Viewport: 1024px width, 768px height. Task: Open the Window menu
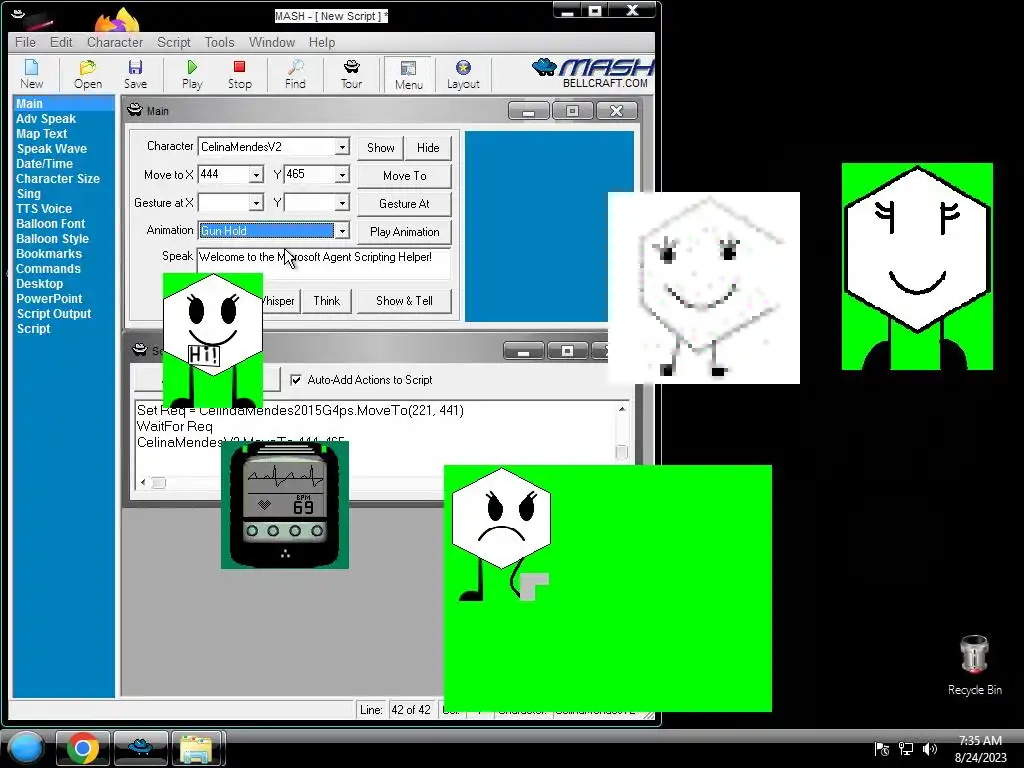click(272, 42)
